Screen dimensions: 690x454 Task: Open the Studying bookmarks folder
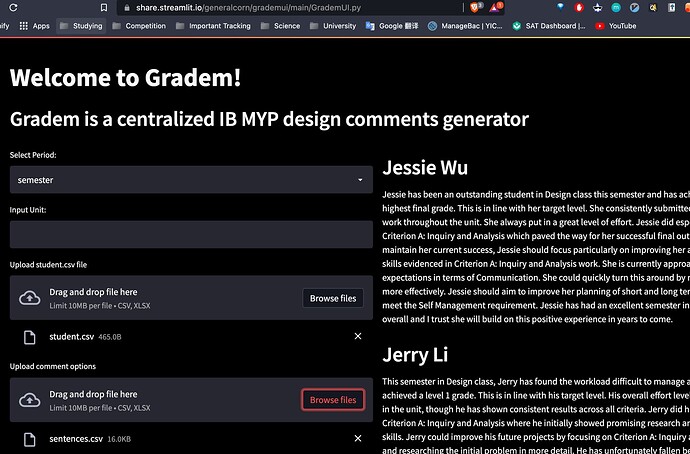81,26
